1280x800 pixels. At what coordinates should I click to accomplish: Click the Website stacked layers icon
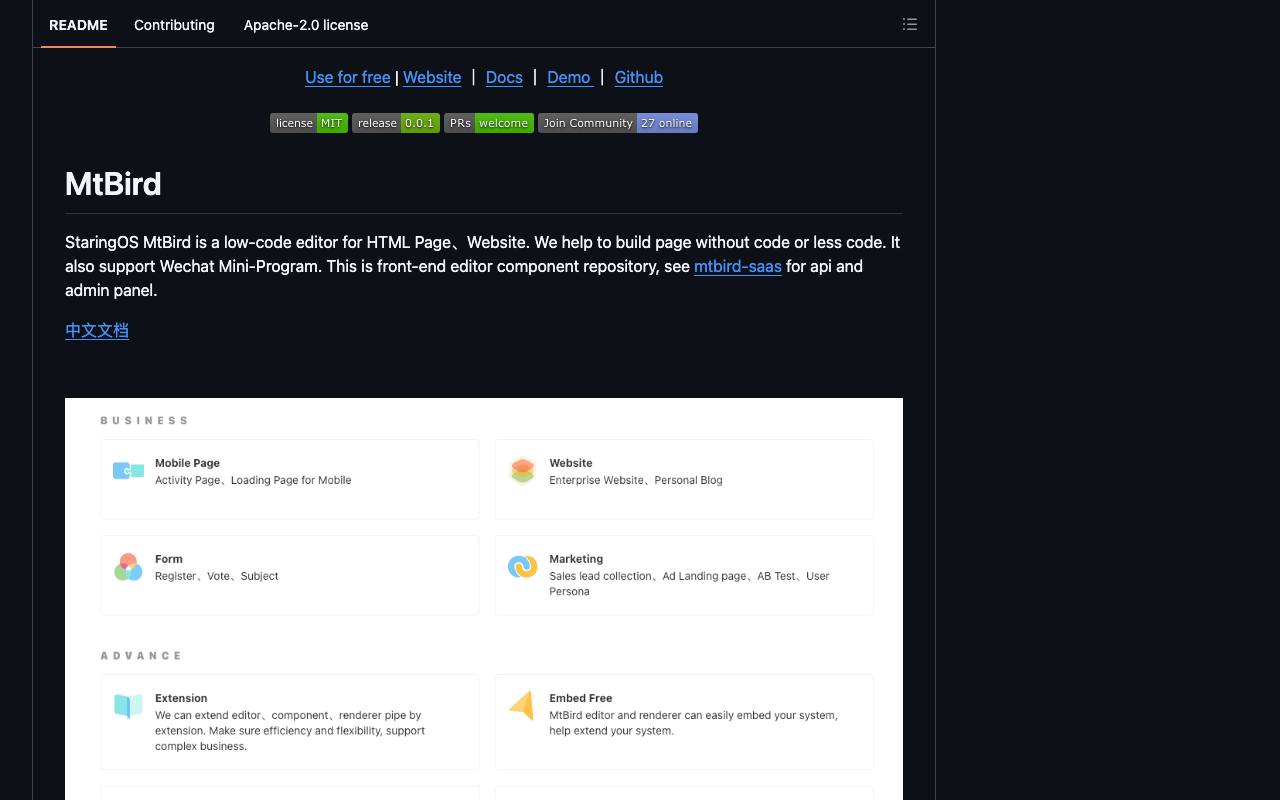(x=522, y=470)
